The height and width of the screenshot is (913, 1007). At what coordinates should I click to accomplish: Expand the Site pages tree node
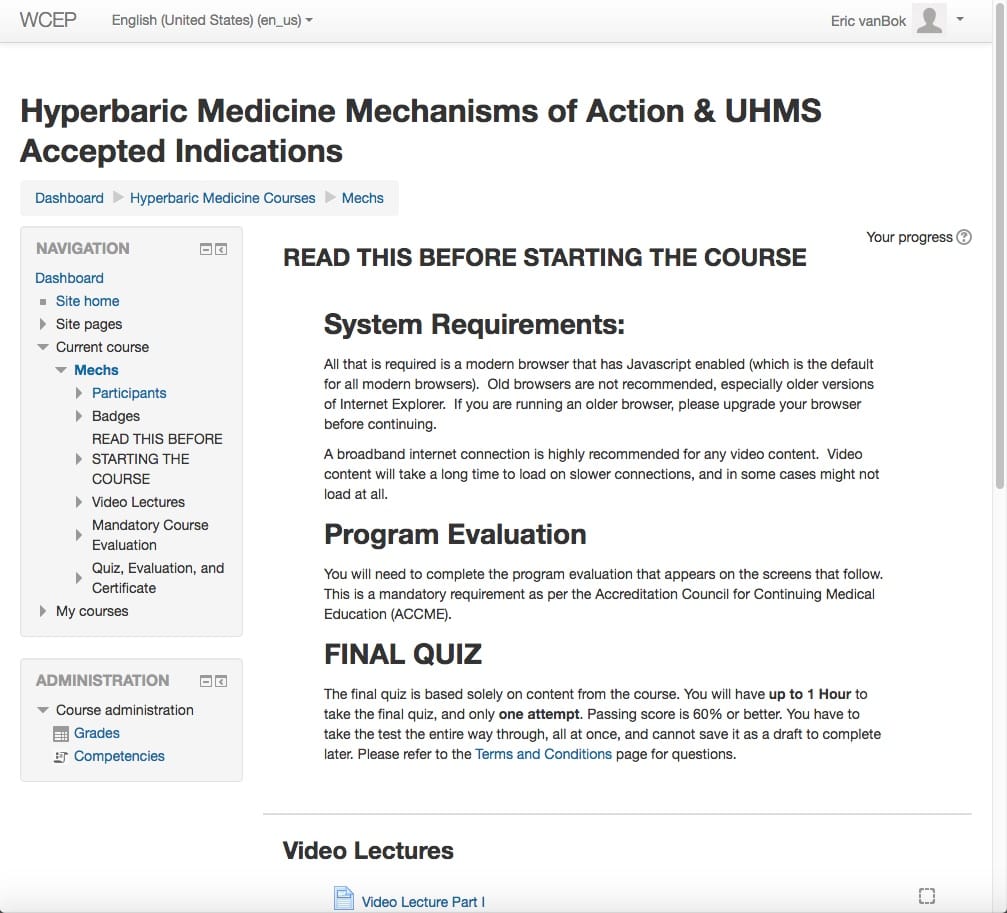tap(43, 324)
